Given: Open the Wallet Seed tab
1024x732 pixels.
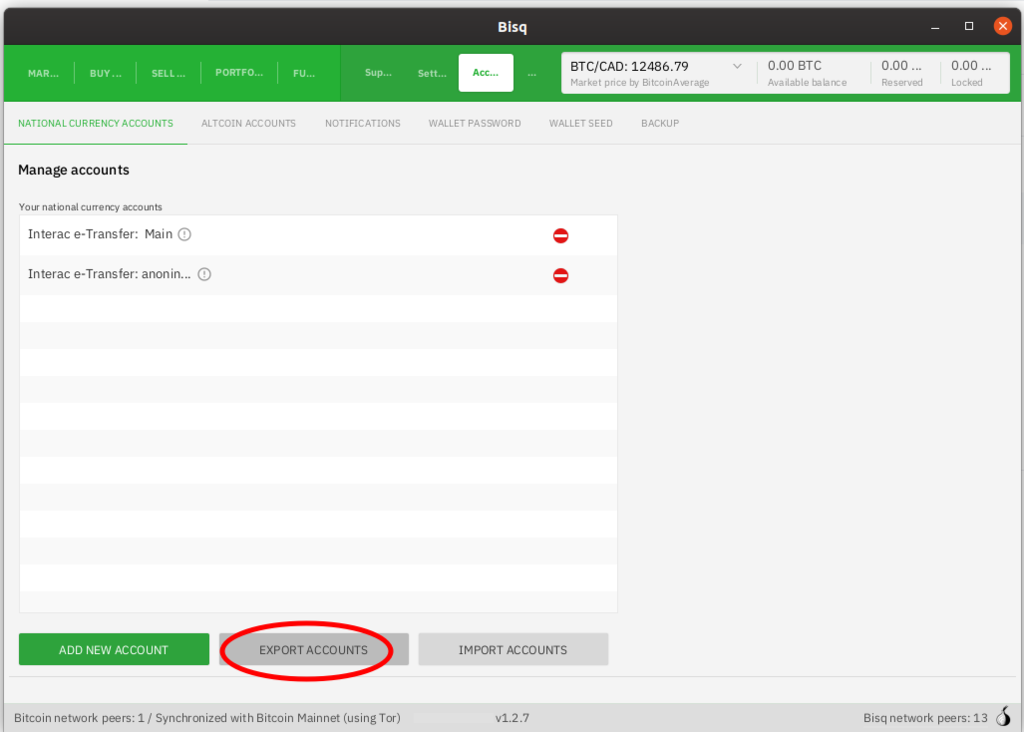Looking at the screenshot, I should tap(580, 123).
